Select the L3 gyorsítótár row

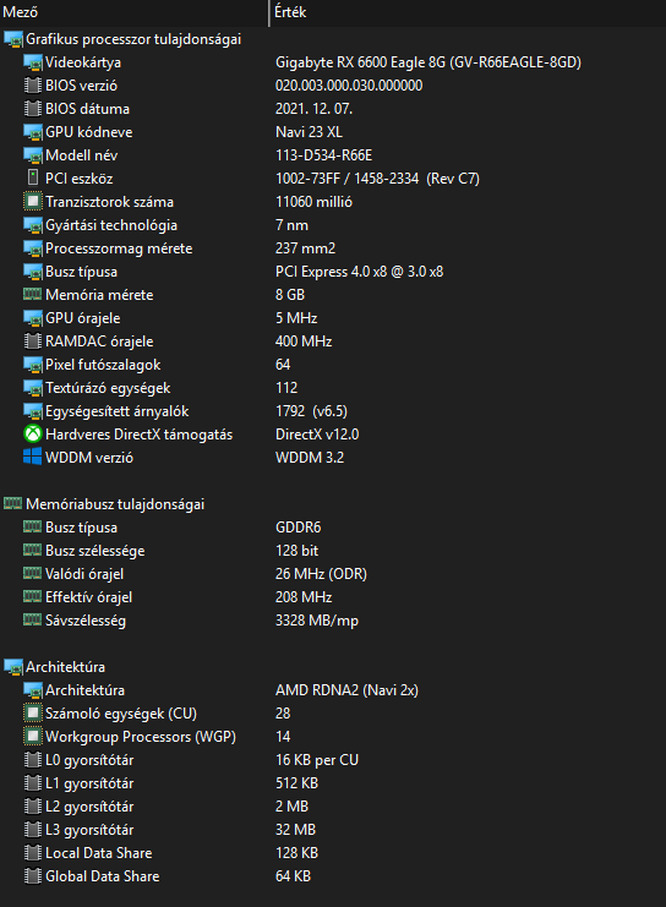(x=90, y=830)
